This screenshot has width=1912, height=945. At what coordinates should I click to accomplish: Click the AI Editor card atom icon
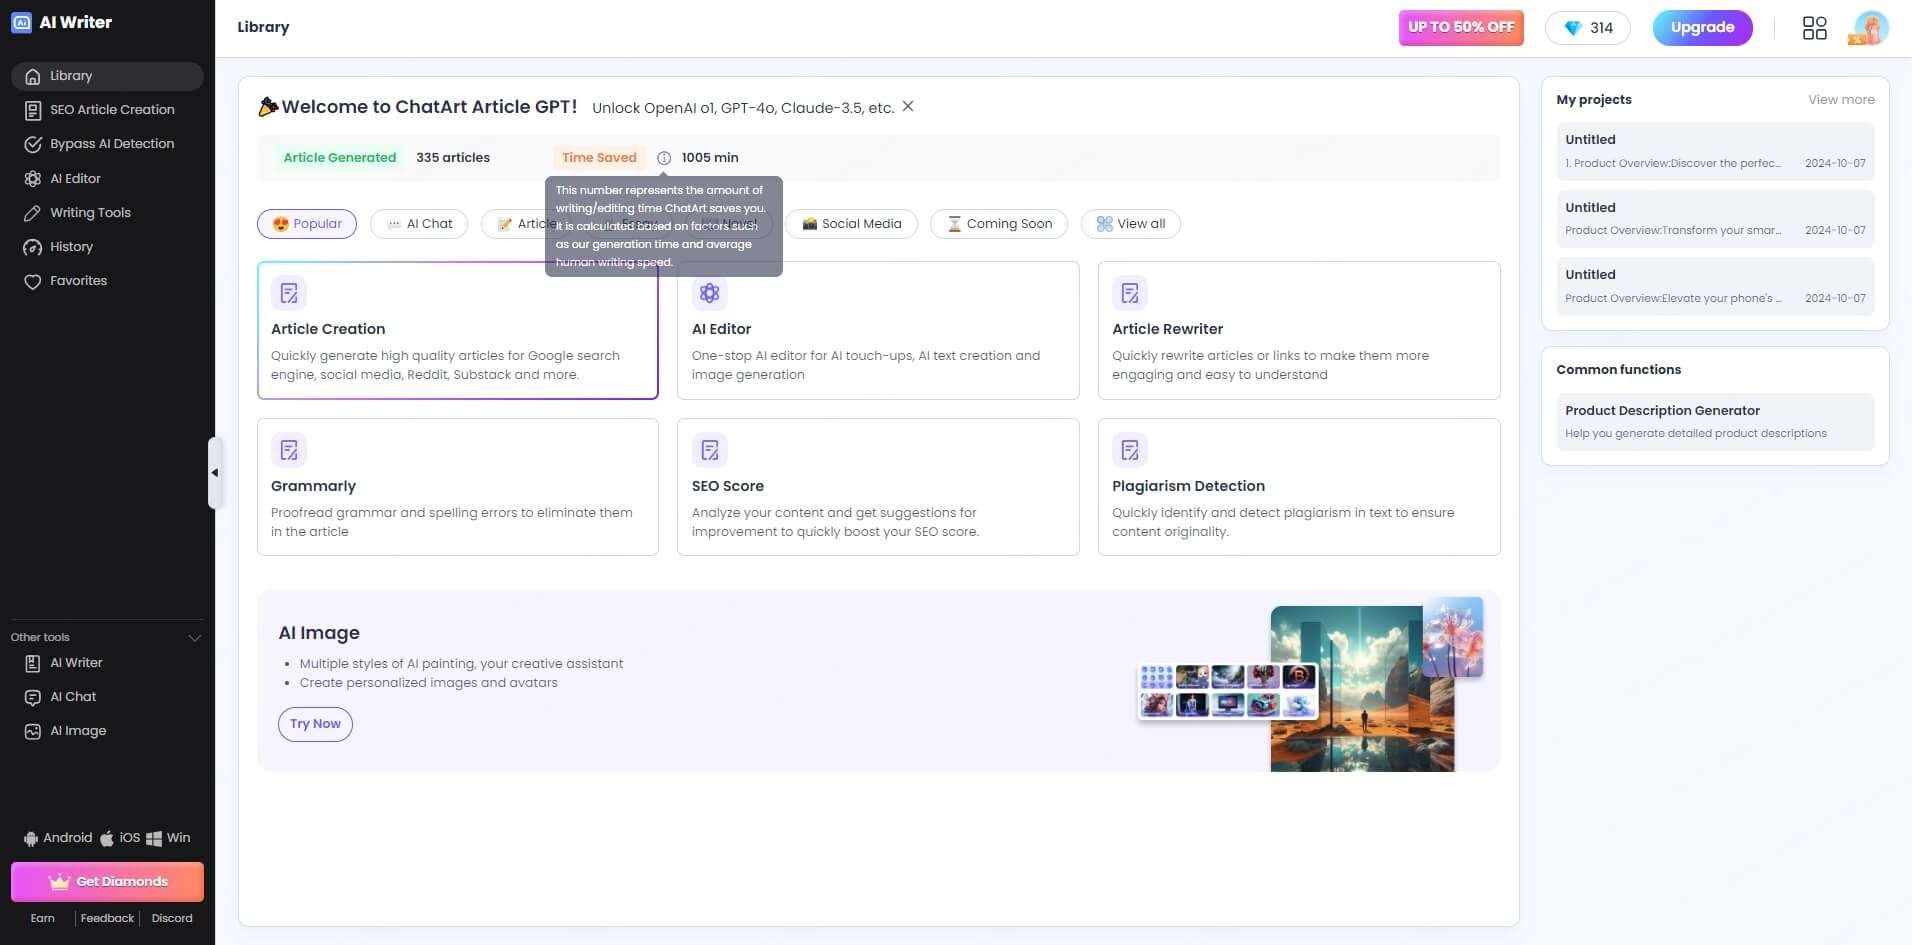point(709,293)
